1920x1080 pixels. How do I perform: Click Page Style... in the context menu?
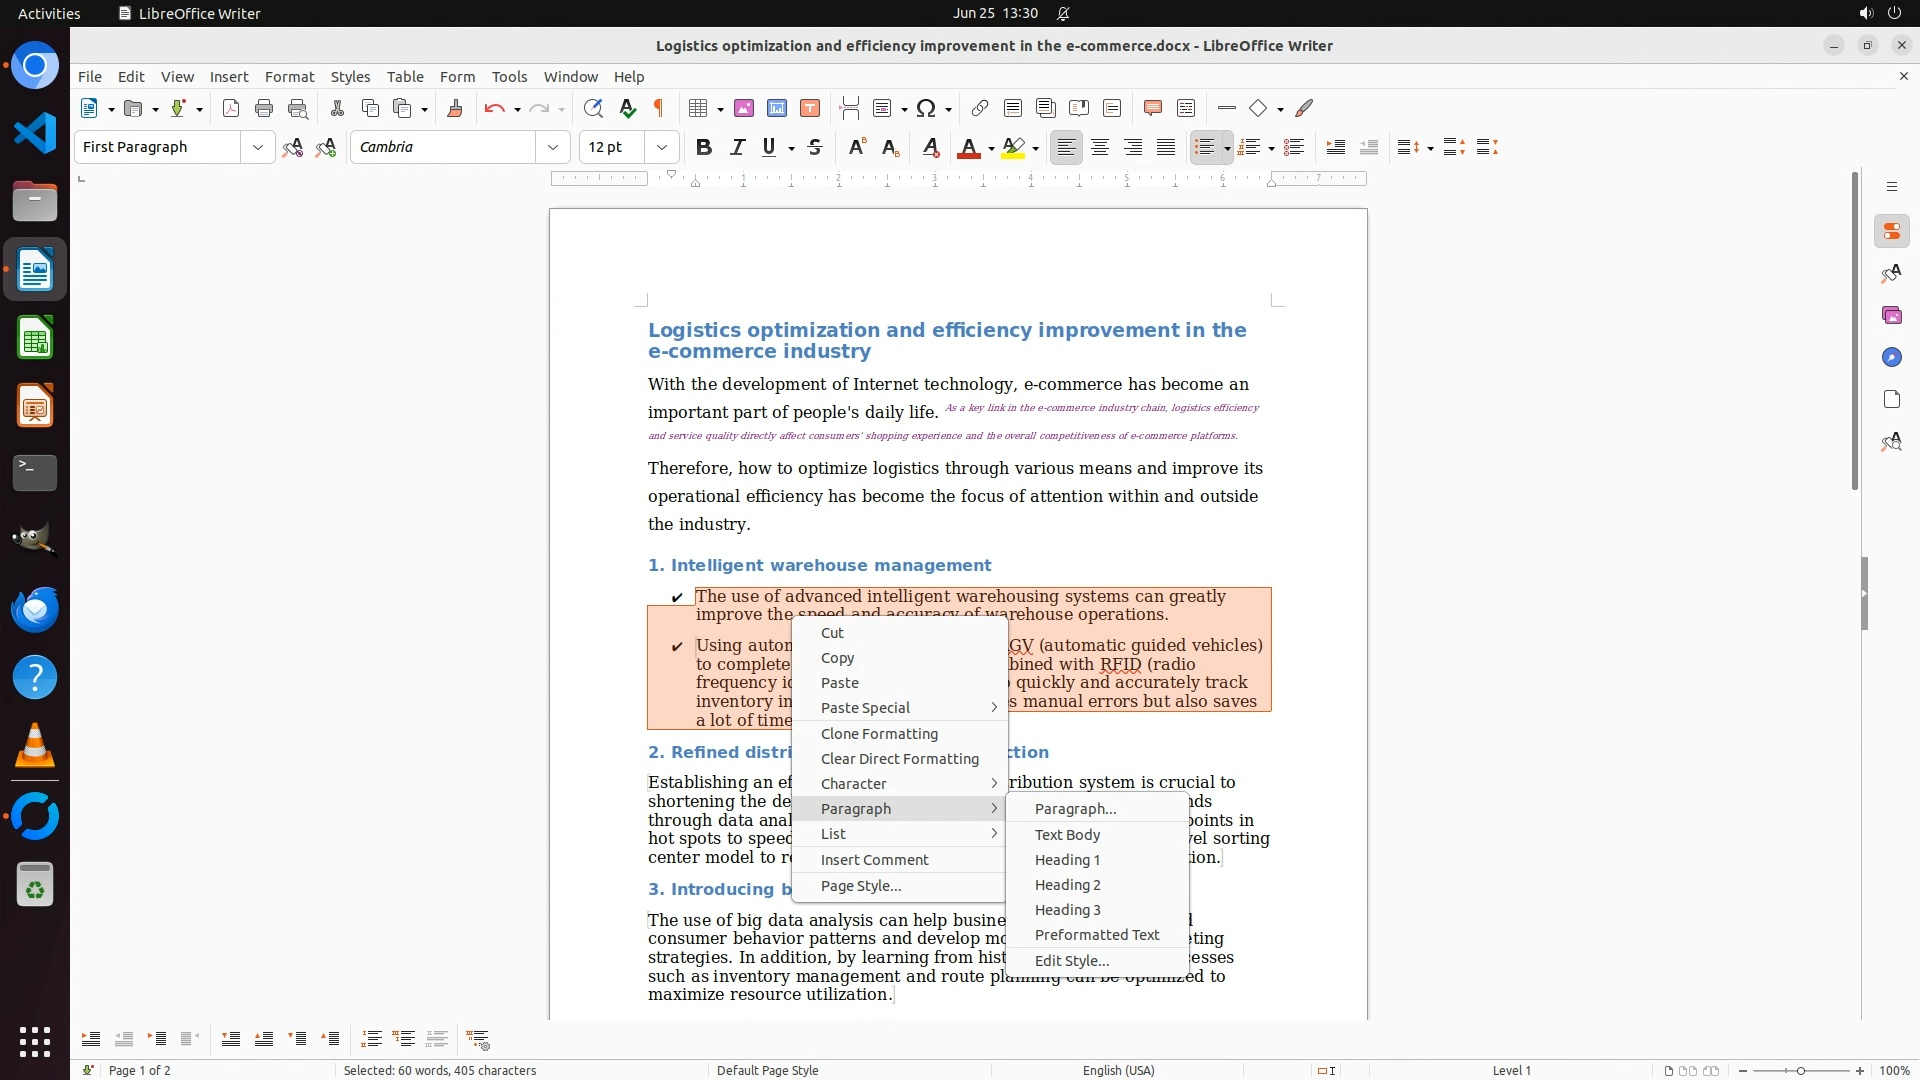click(860, 885)
